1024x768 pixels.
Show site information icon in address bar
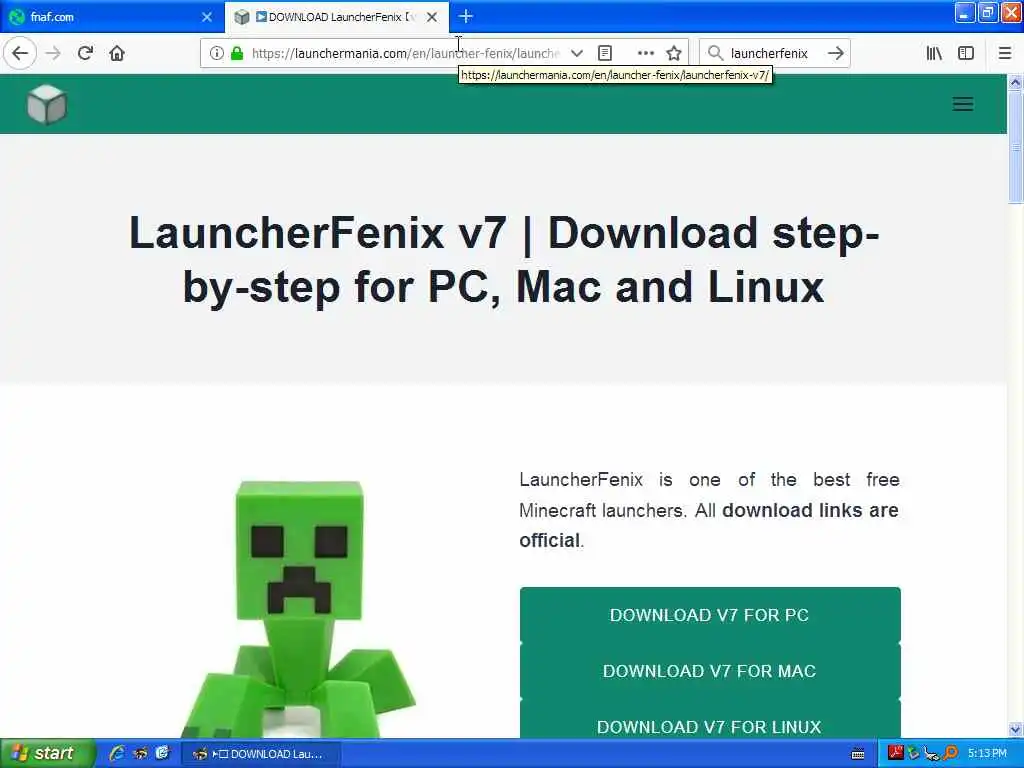[216, 53]
